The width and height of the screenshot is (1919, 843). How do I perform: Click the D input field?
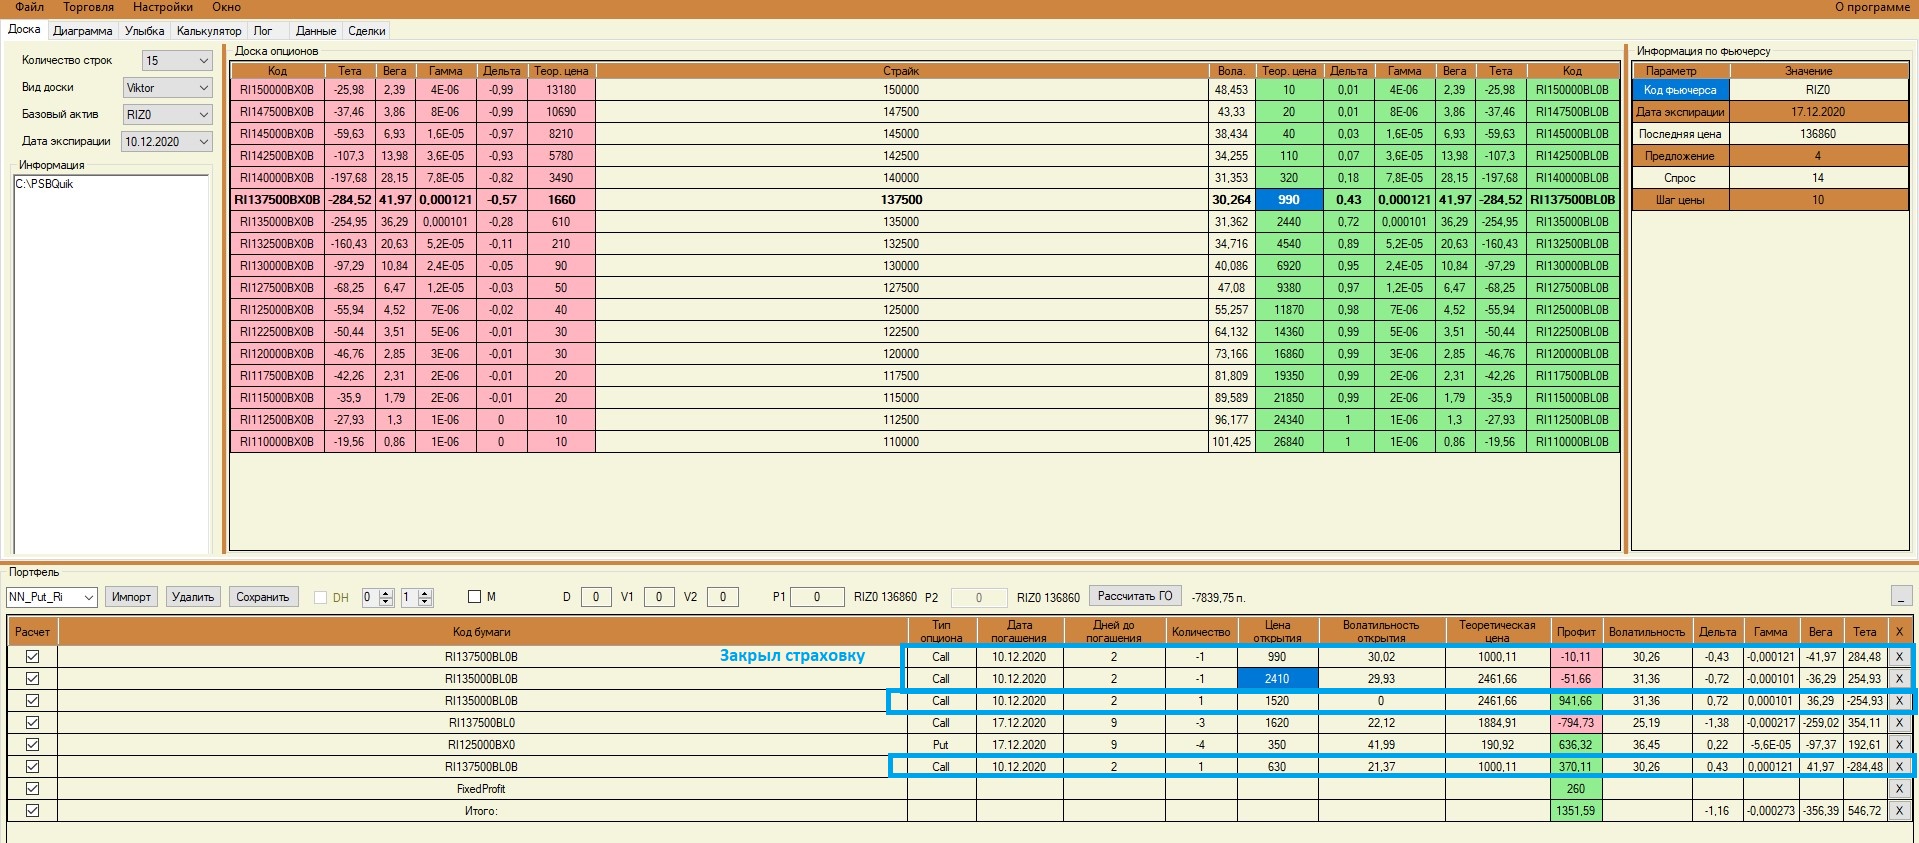click(596, 597)
